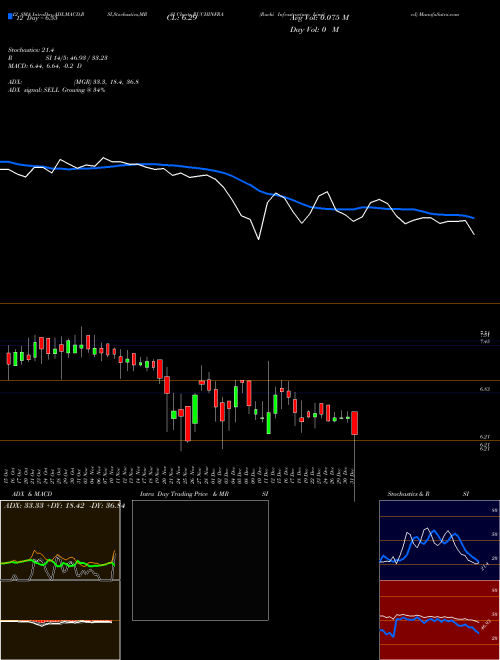Screen dimensions: 500x660
Task: Click the blue 12-day SMA legend square
Action: [10, 16]
